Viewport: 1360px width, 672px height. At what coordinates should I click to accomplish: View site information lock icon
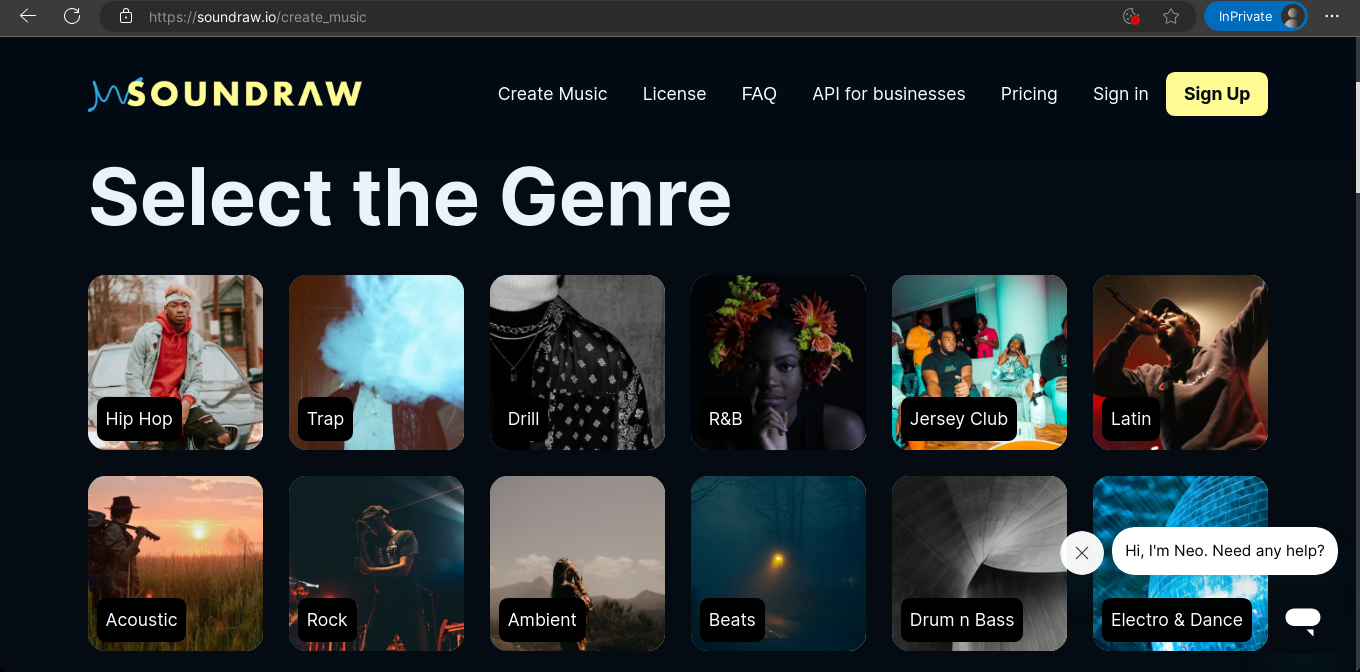coord(125,16)
